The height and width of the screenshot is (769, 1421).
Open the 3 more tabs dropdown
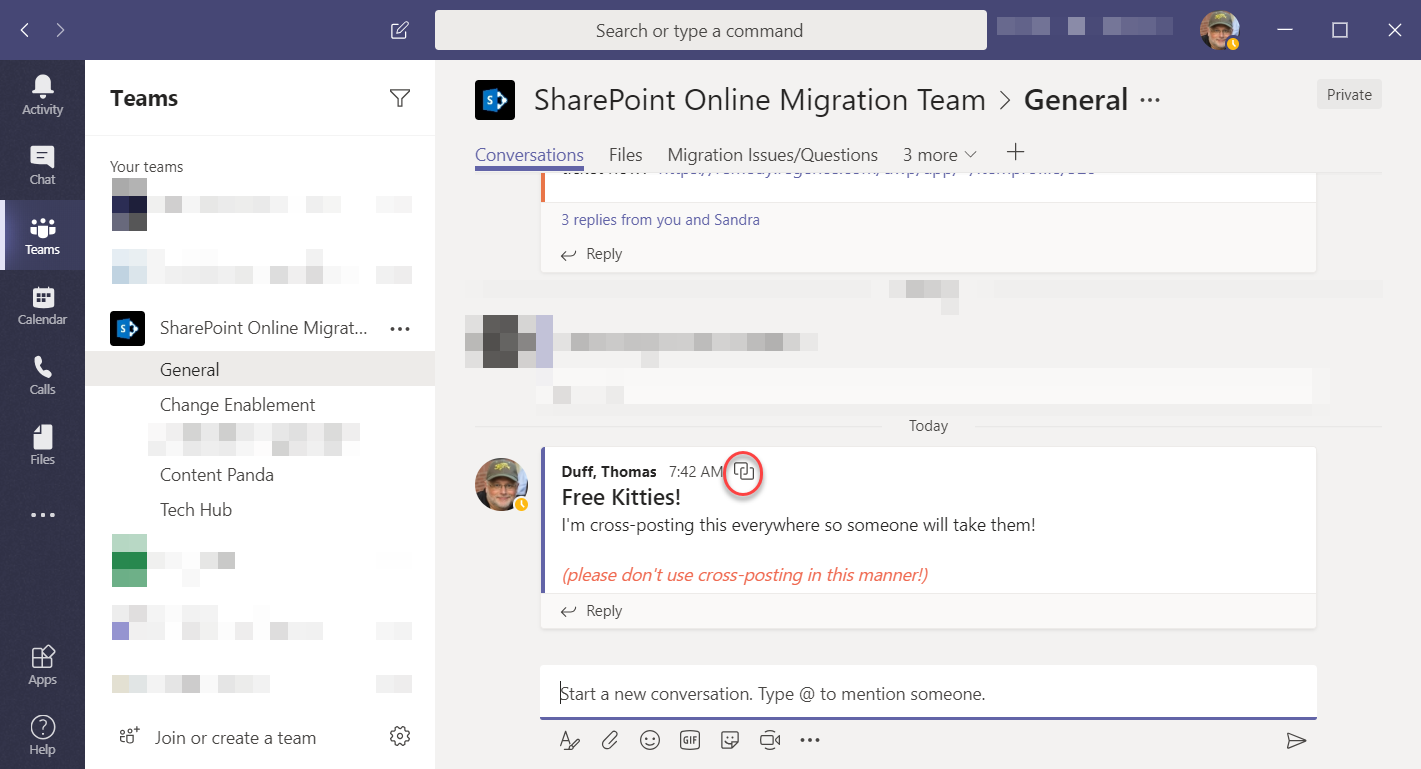coord(939,154)
